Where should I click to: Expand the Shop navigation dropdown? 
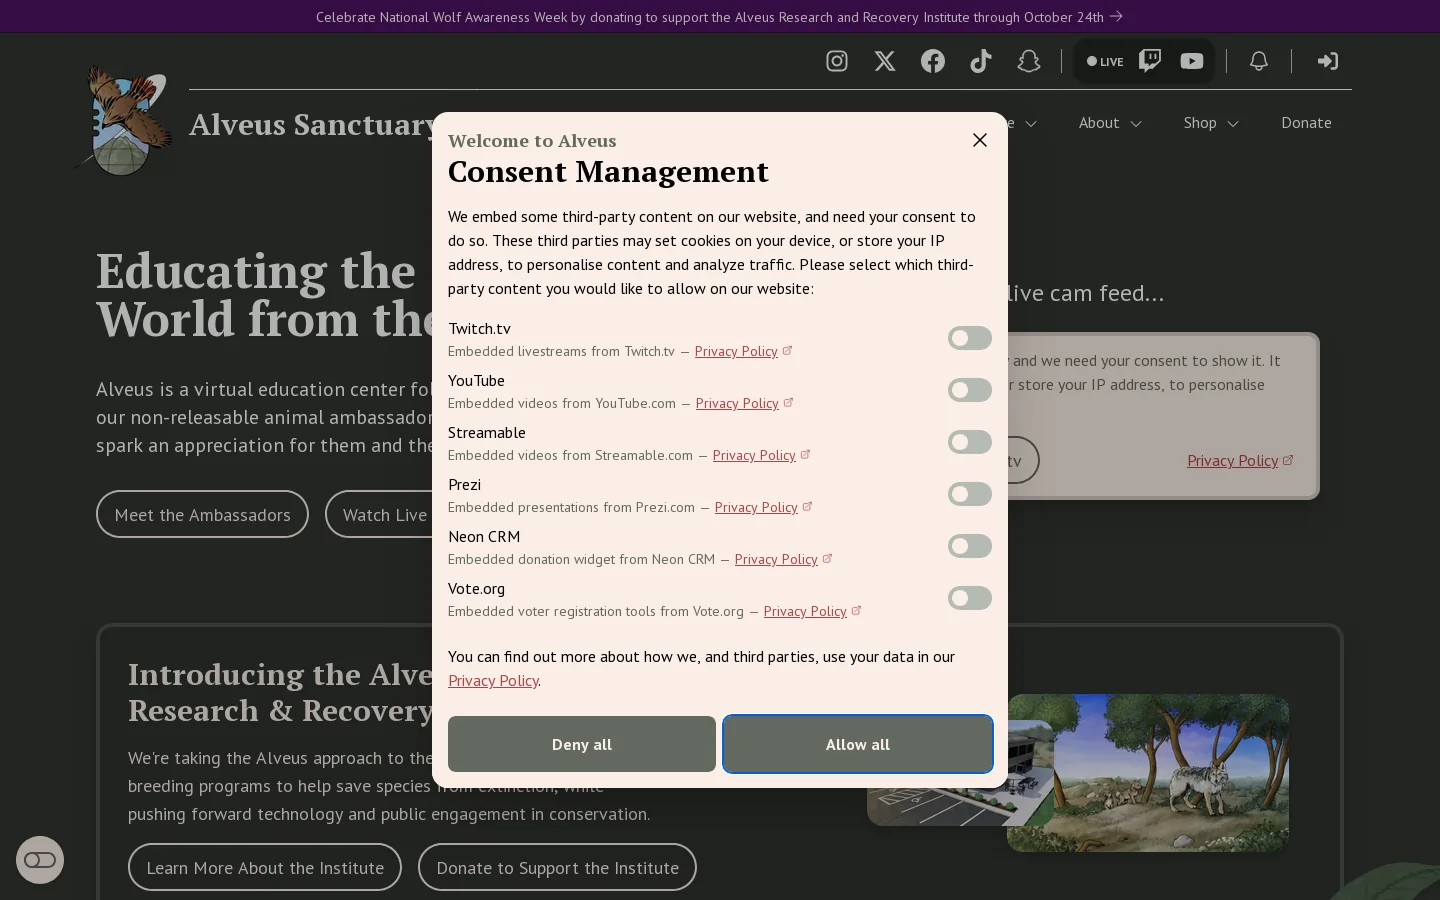pos(1211,123)
